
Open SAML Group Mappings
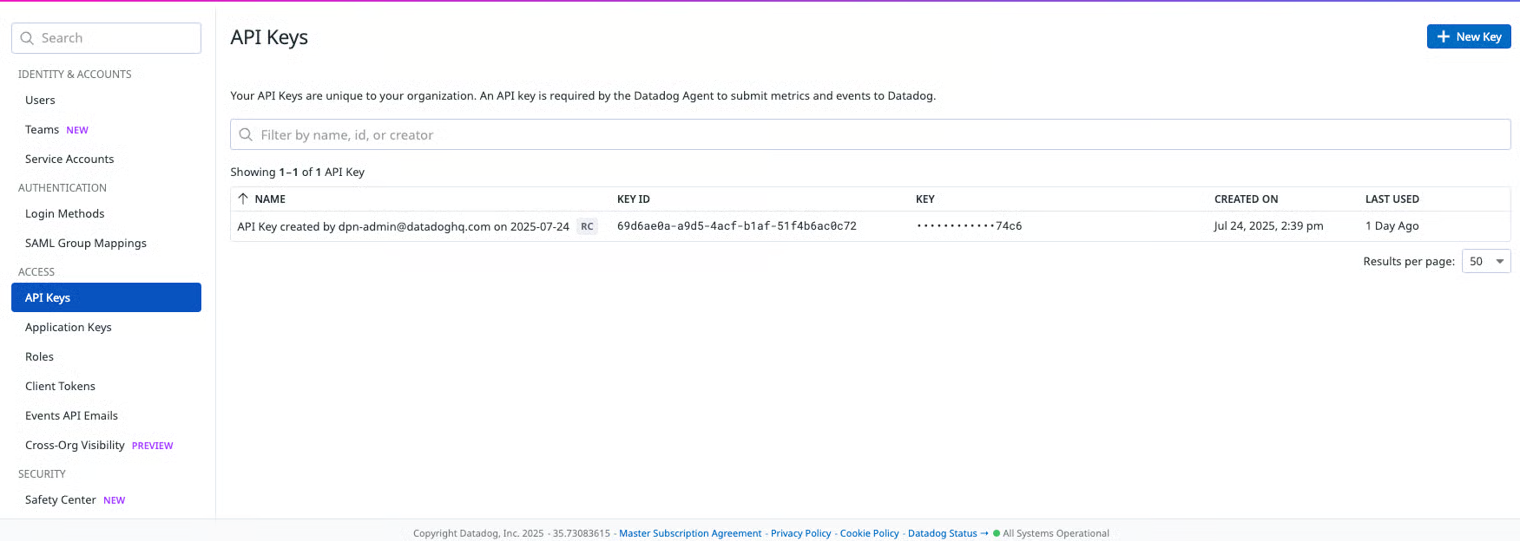pyautogui.click(x=85, y=243)
